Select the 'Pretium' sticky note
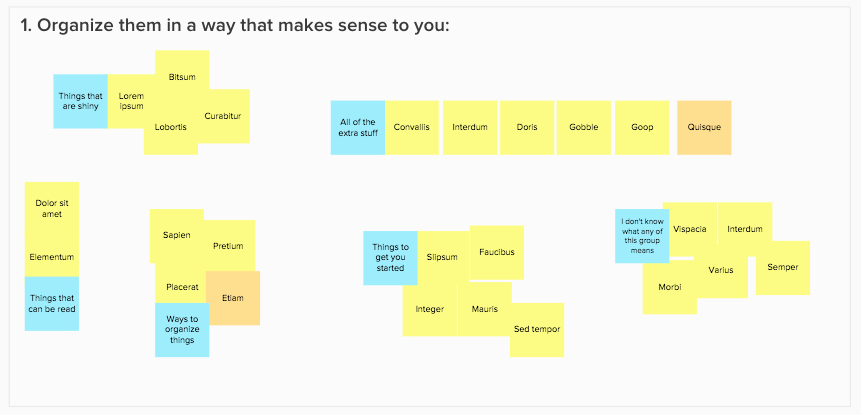 (228, 246)
